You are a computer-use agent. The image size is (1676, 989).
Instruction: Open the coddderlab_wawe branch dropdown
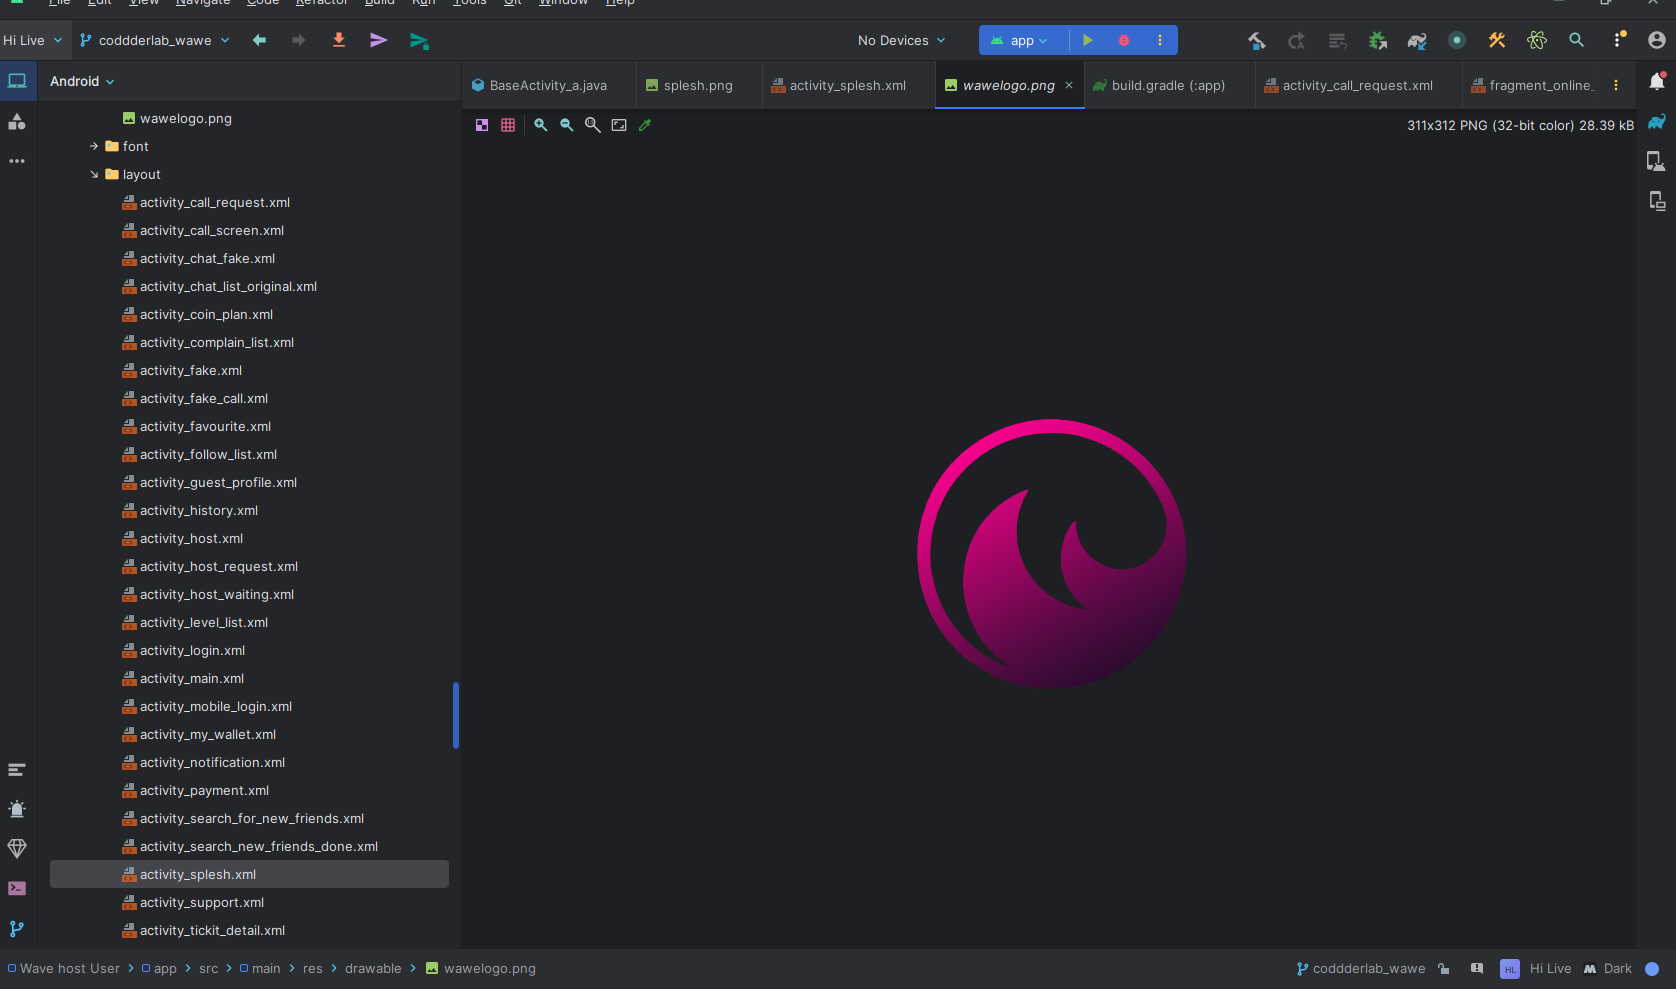tap(155, 40)
